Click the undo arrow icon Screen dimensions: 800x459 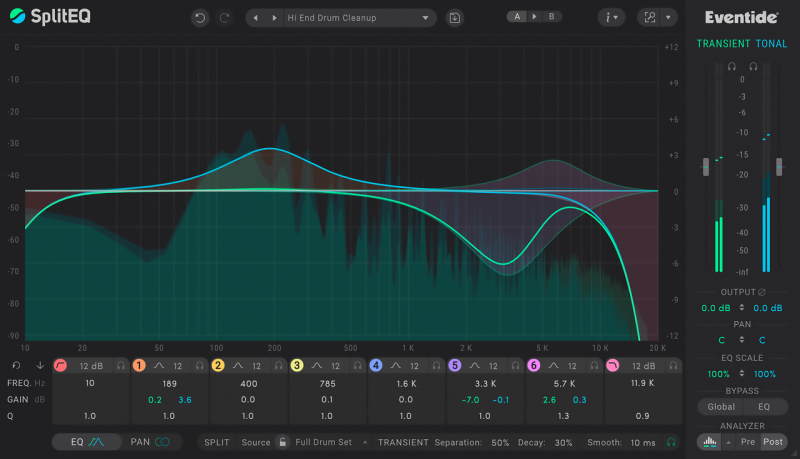[x=200, y=18]
